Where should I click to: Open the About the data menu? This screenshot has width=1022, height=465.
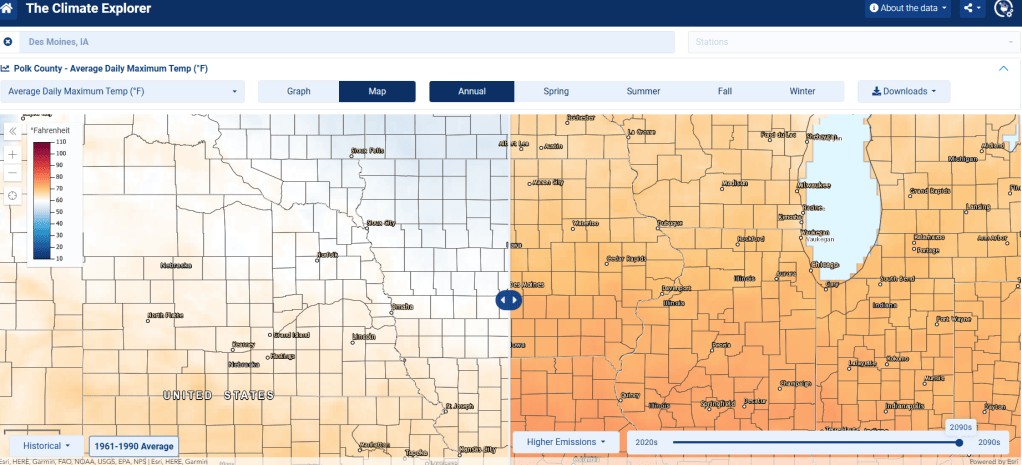(909, 9)
